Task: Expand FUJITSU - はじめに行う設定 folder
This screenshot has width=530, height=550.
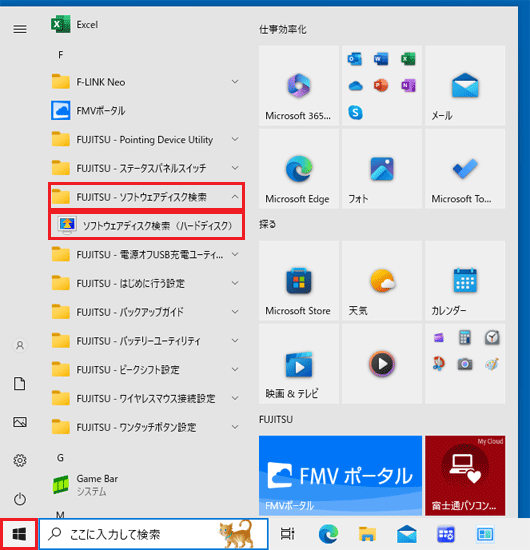Action: pos(146,283)
